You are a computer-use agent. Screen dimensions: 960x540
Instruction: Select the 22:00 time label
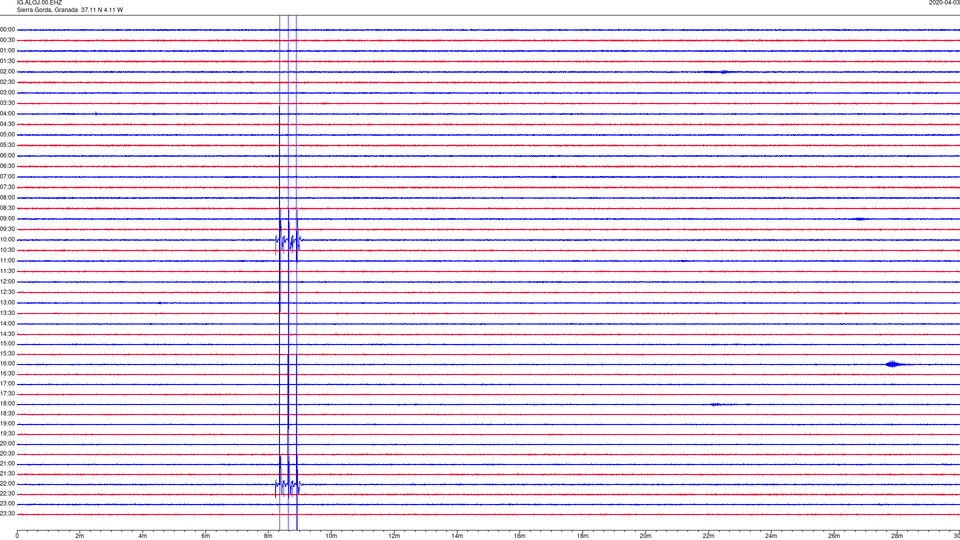(7, 484)
